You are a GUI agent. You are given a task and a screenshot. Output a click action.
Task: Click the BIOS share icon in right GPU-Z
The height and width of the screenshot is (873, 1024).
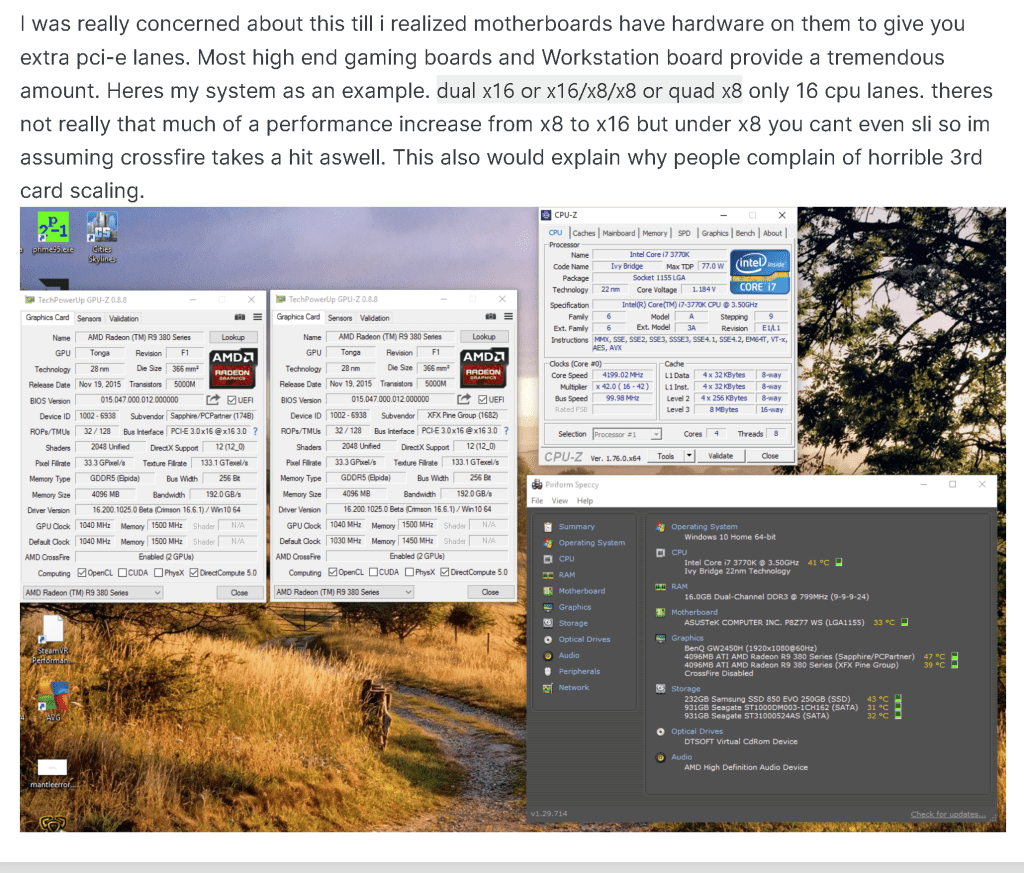pyautogui.click(x=464, y=399)
